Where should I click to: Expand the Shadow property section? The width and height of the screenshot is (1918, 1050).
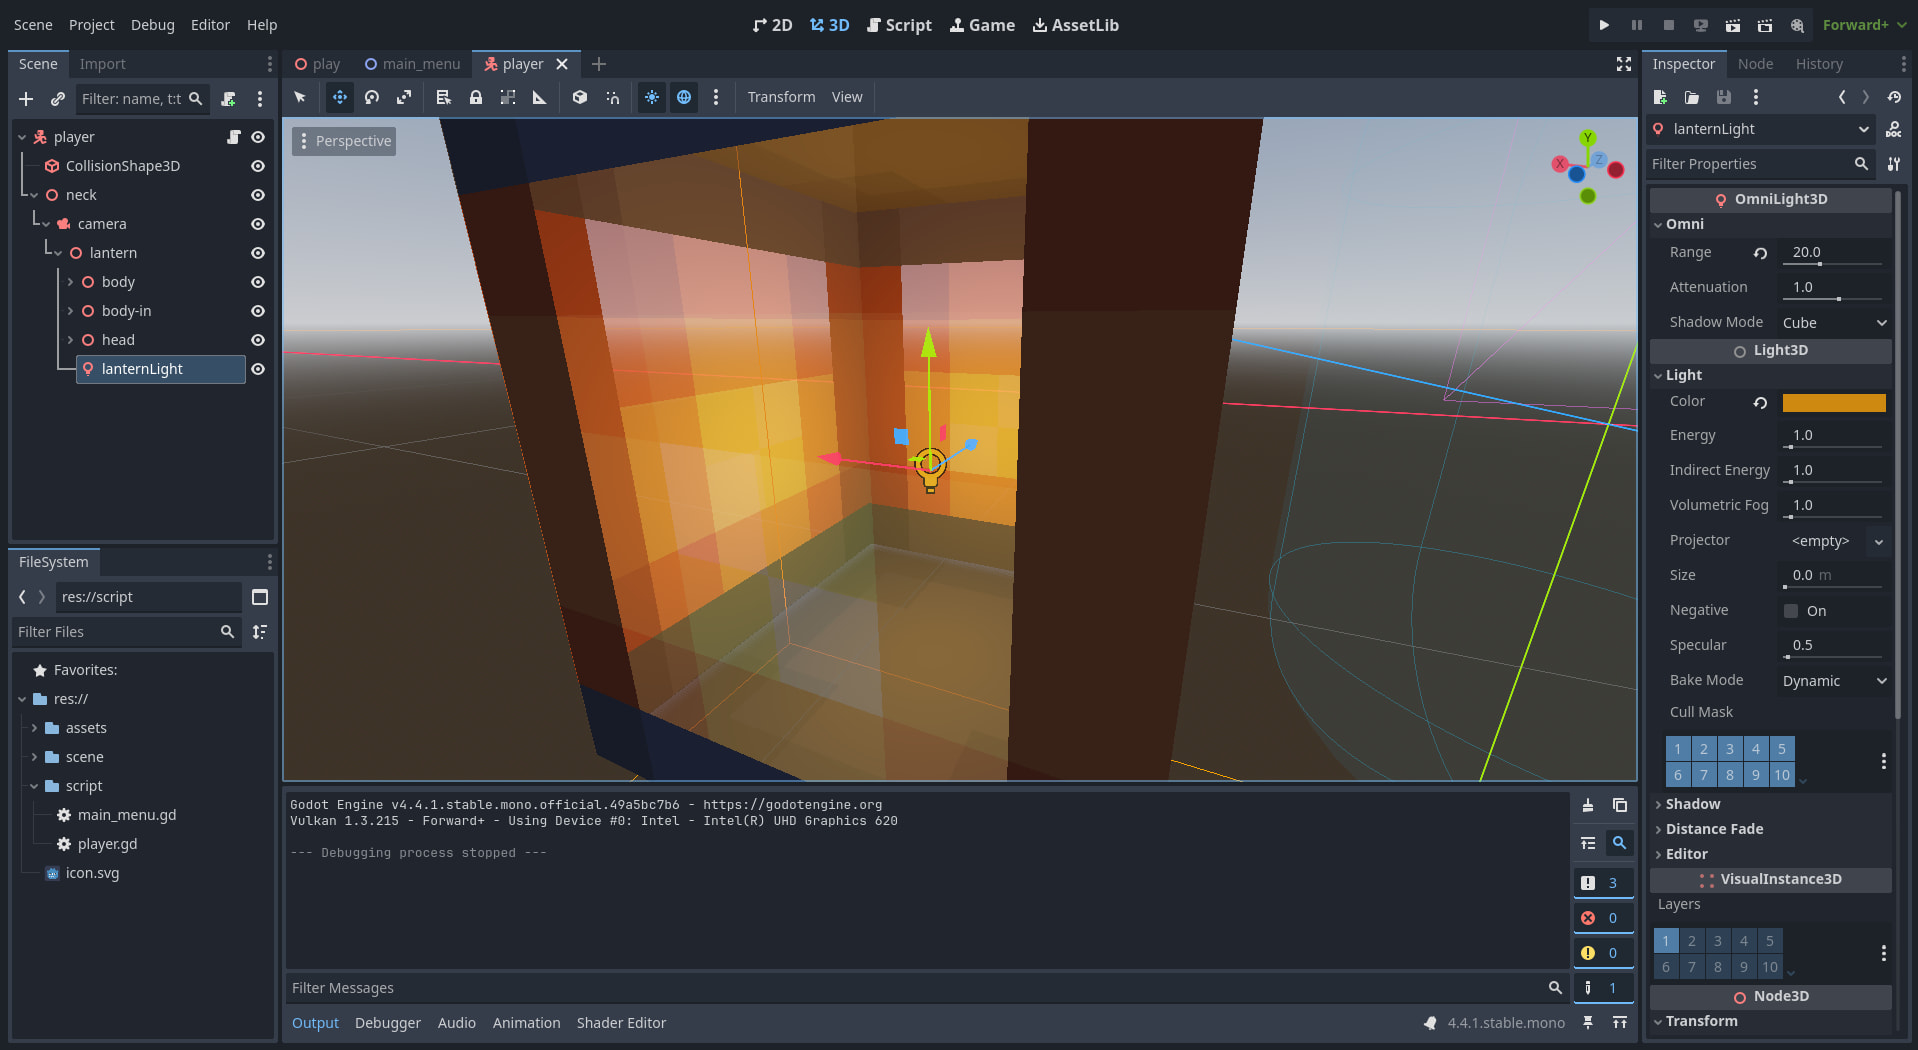point(1692,804)
